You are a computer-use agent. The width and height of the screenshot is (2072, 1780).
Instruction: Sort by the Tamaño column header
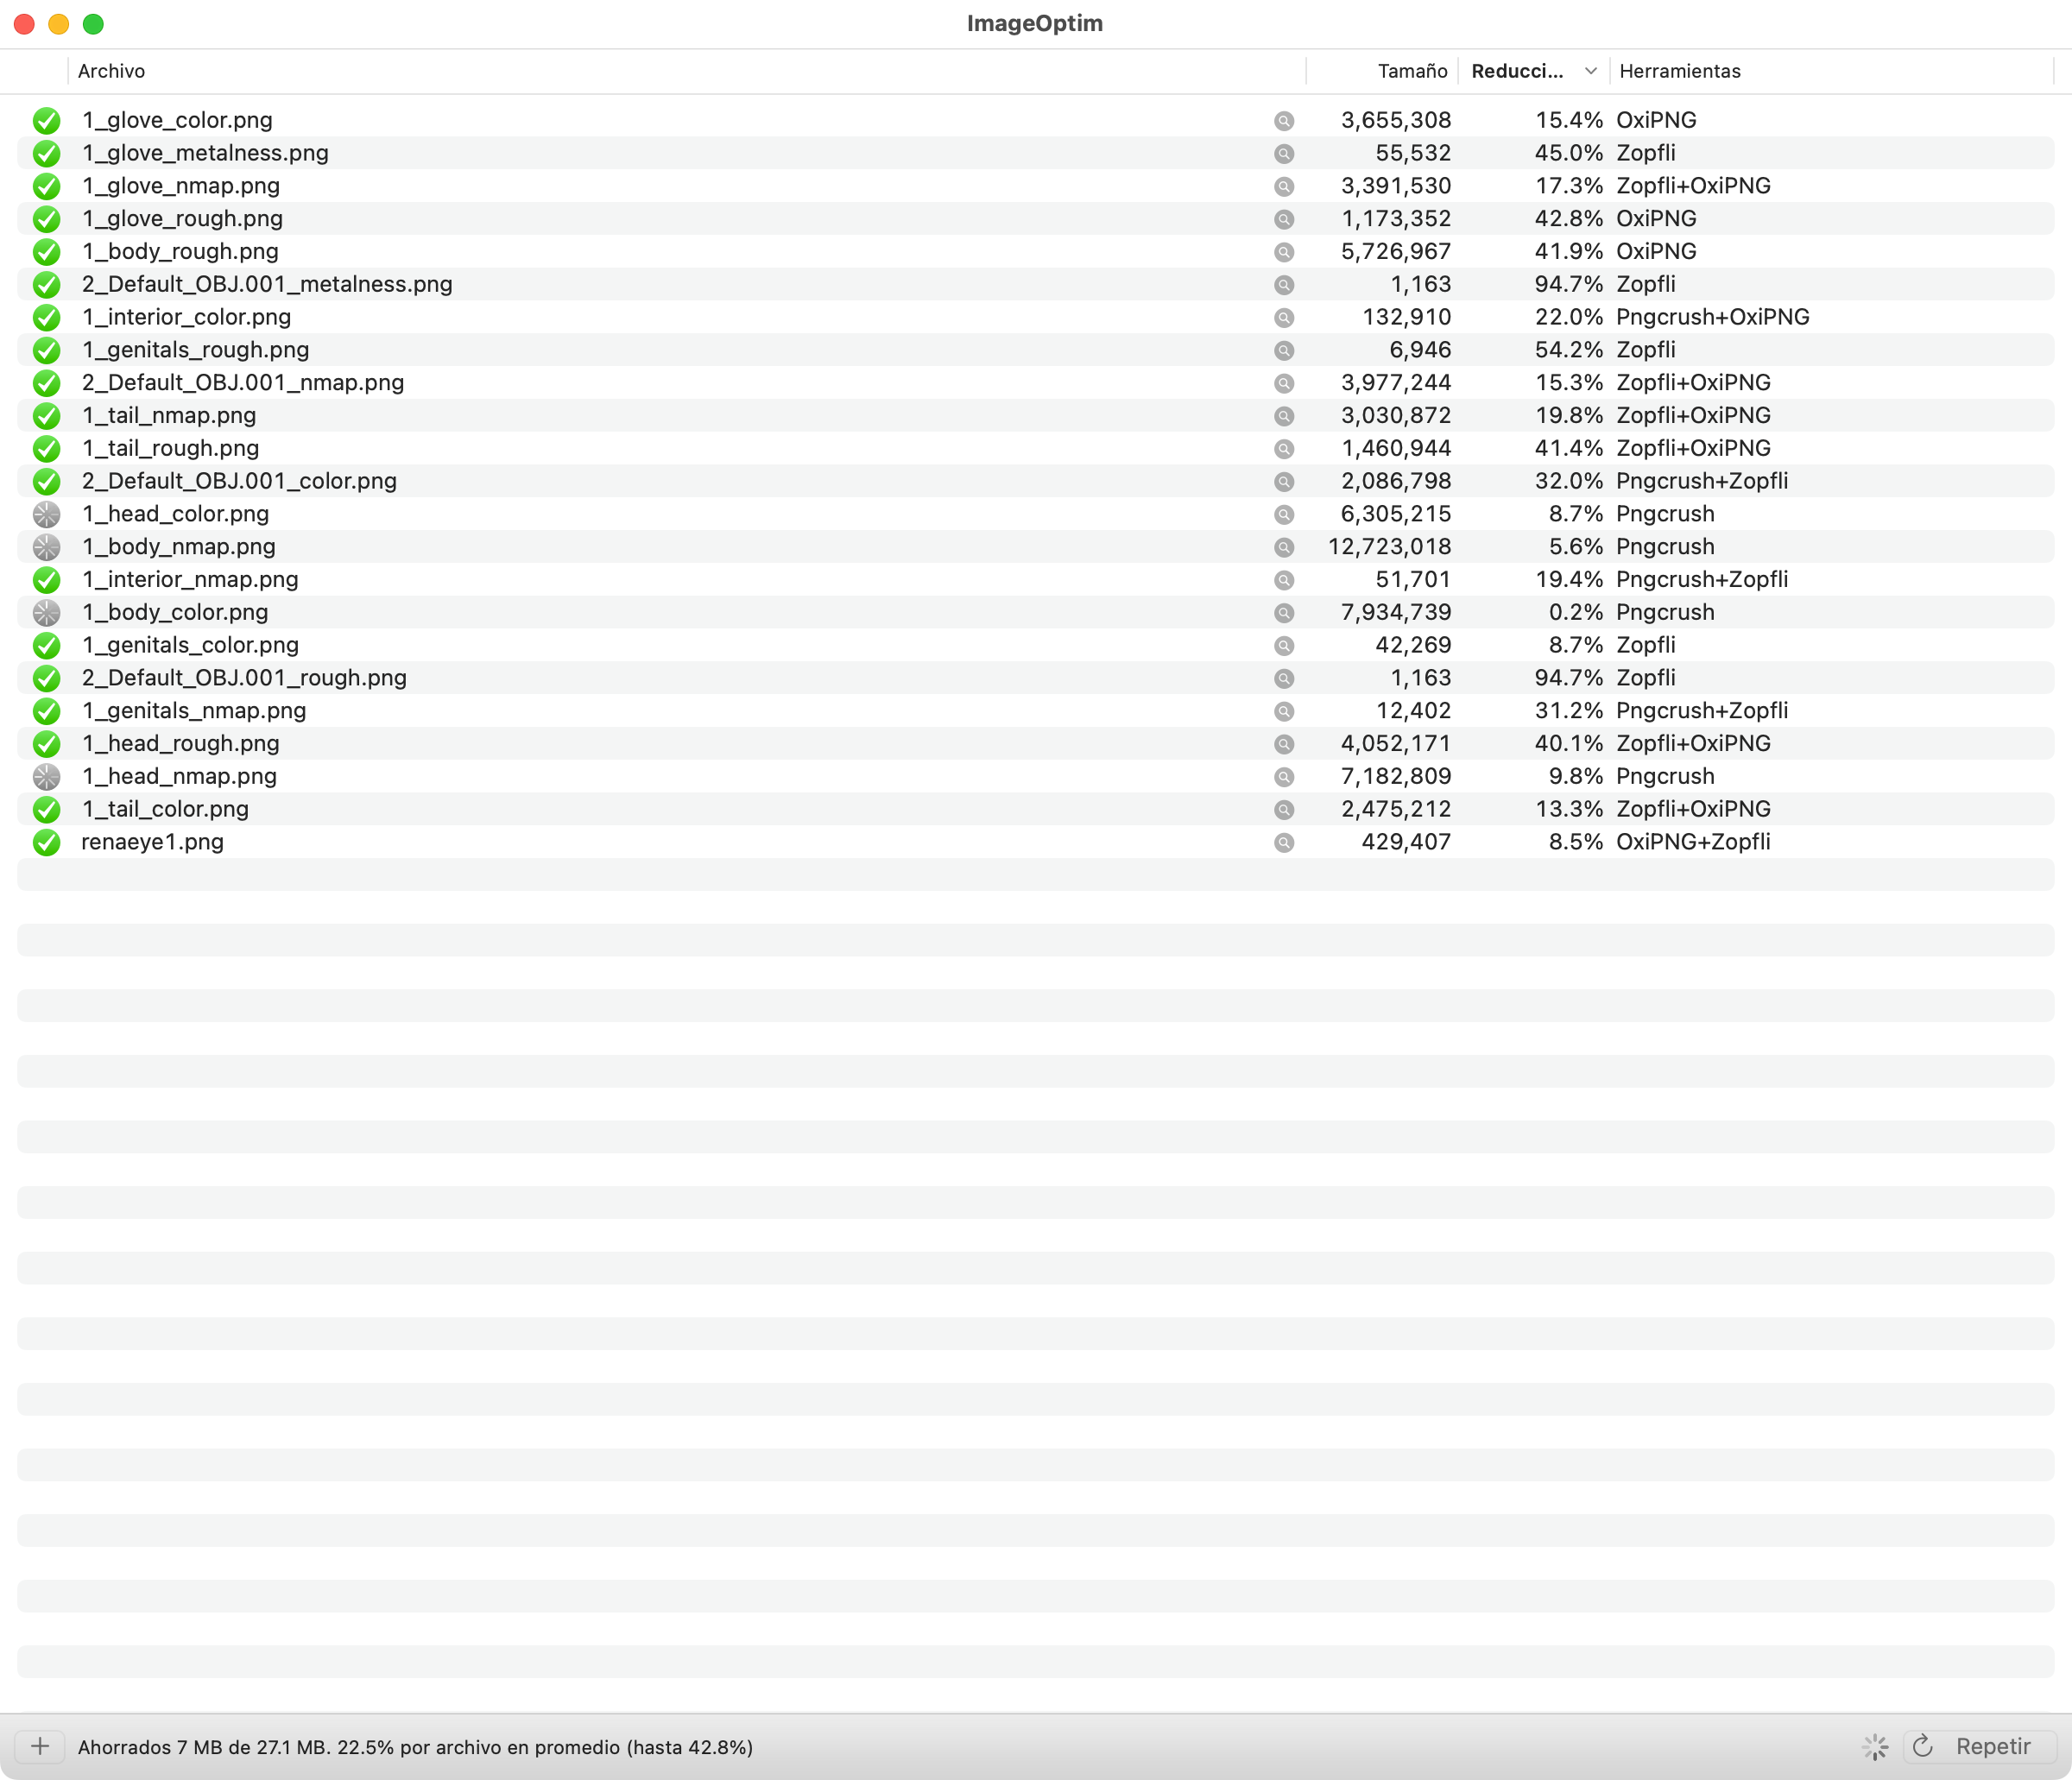[x=1411, y=71]
